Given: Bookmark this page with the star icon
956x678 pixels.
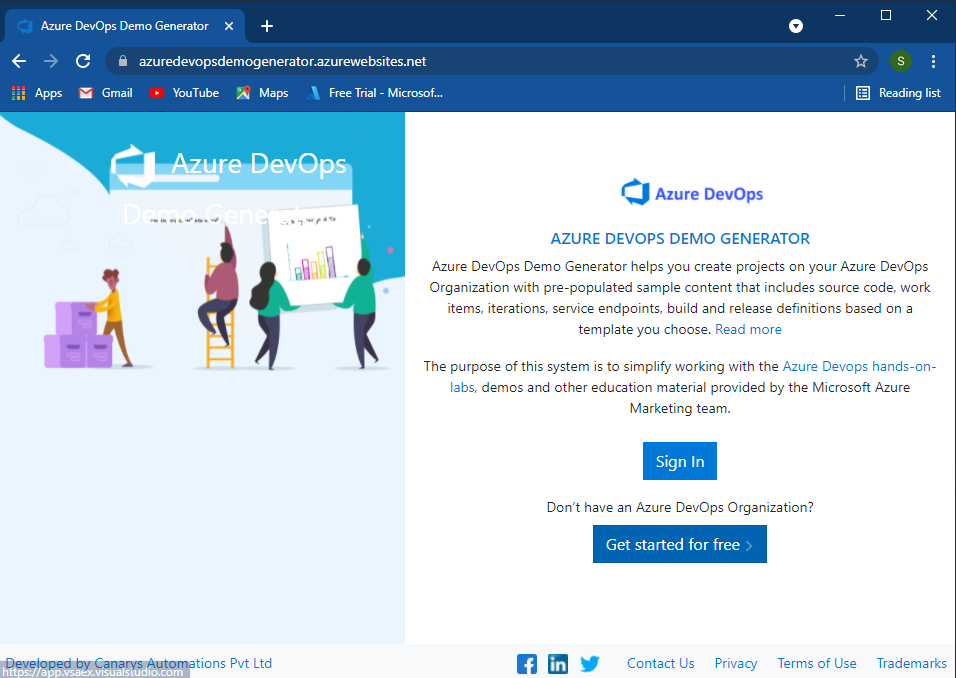Looking at the screenshot, I should point(861,60).
